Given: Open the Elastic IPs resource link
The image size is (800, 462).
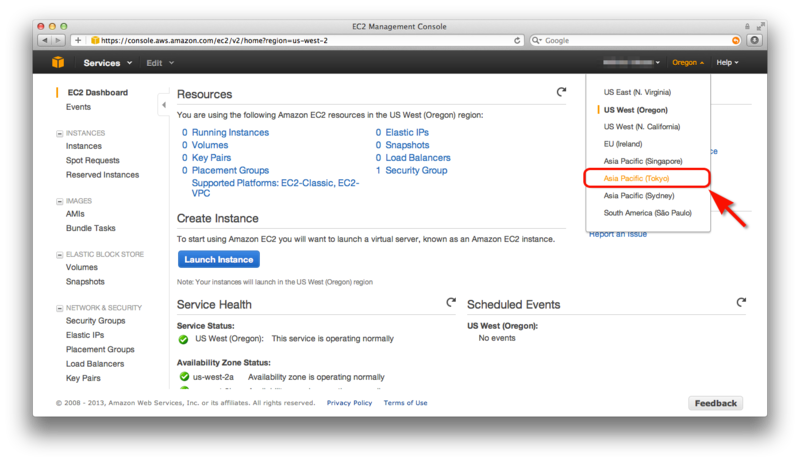Looking at the screenshot, I should point(407,132).
